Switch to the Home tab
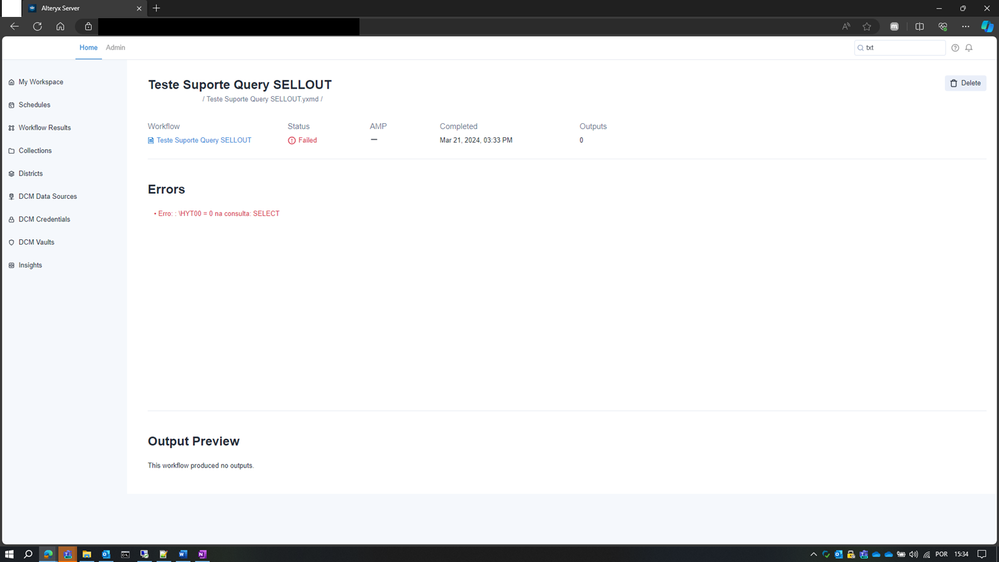This screenshot has width=999, height=562. 89,48
